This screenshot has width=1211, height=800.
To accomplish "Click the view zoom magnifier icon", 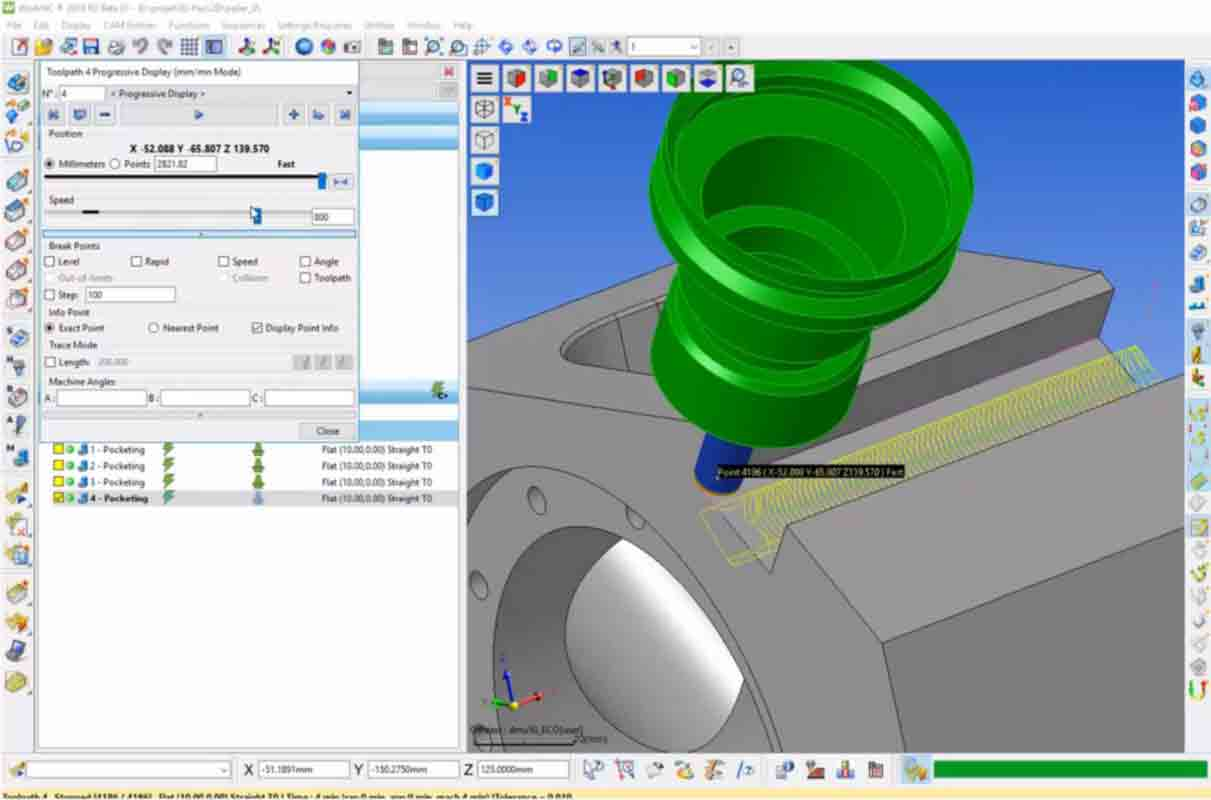I will [738, 79].
